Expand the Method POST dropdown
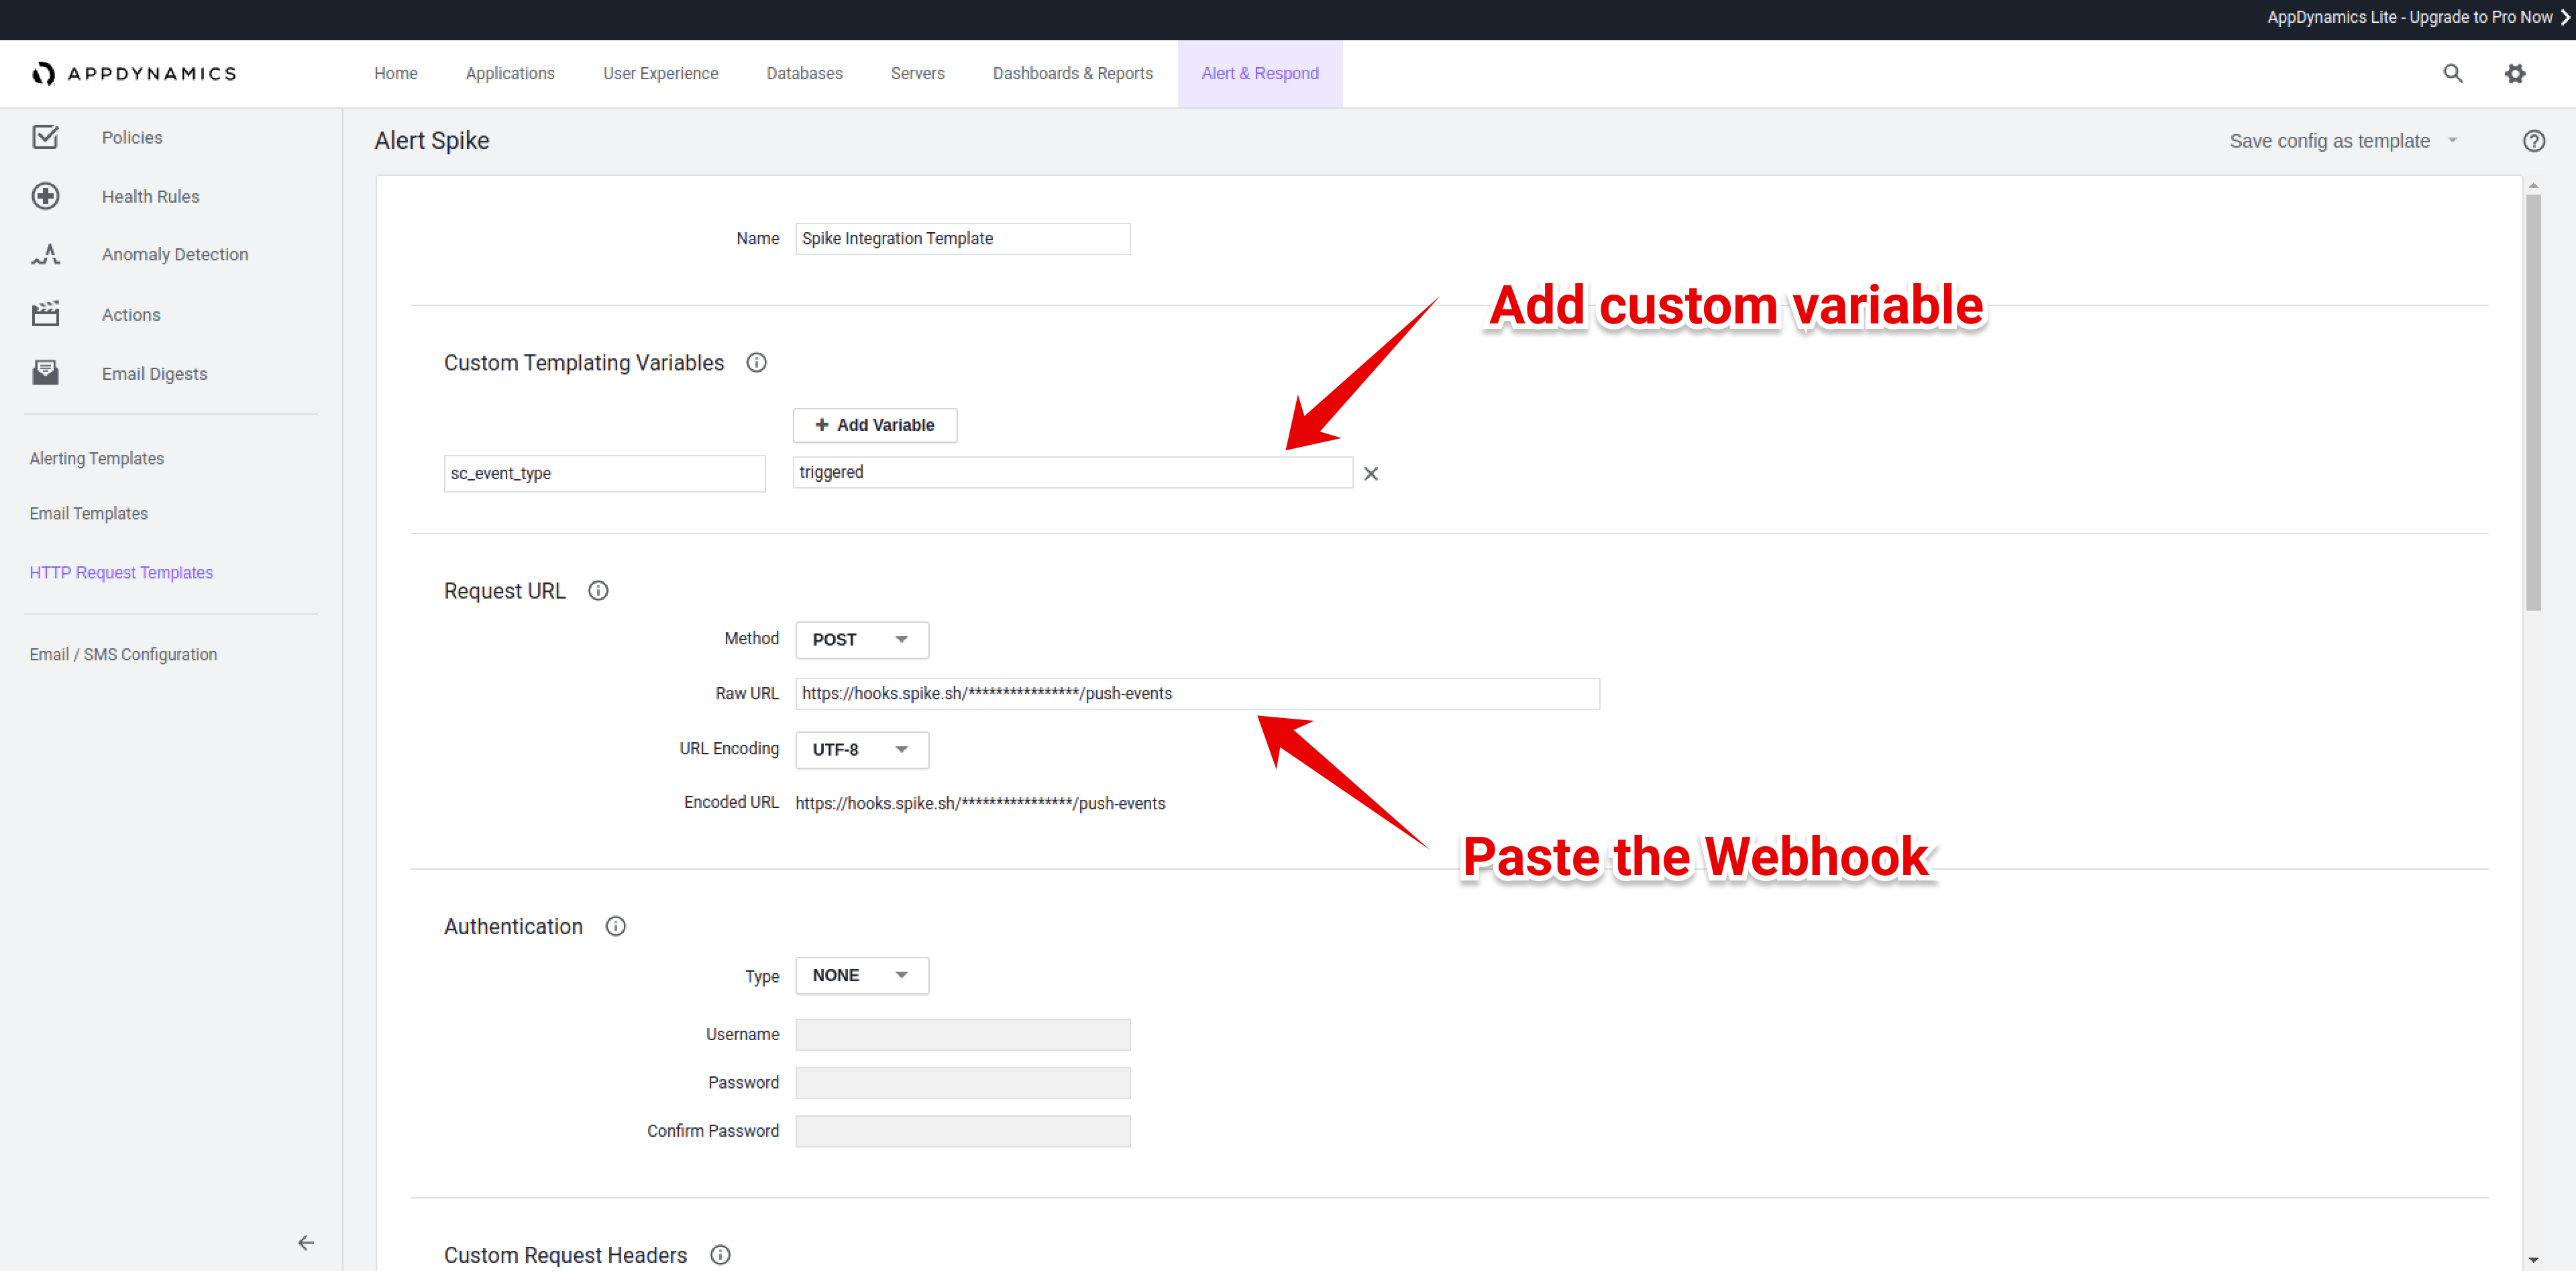 click(862, 640)
